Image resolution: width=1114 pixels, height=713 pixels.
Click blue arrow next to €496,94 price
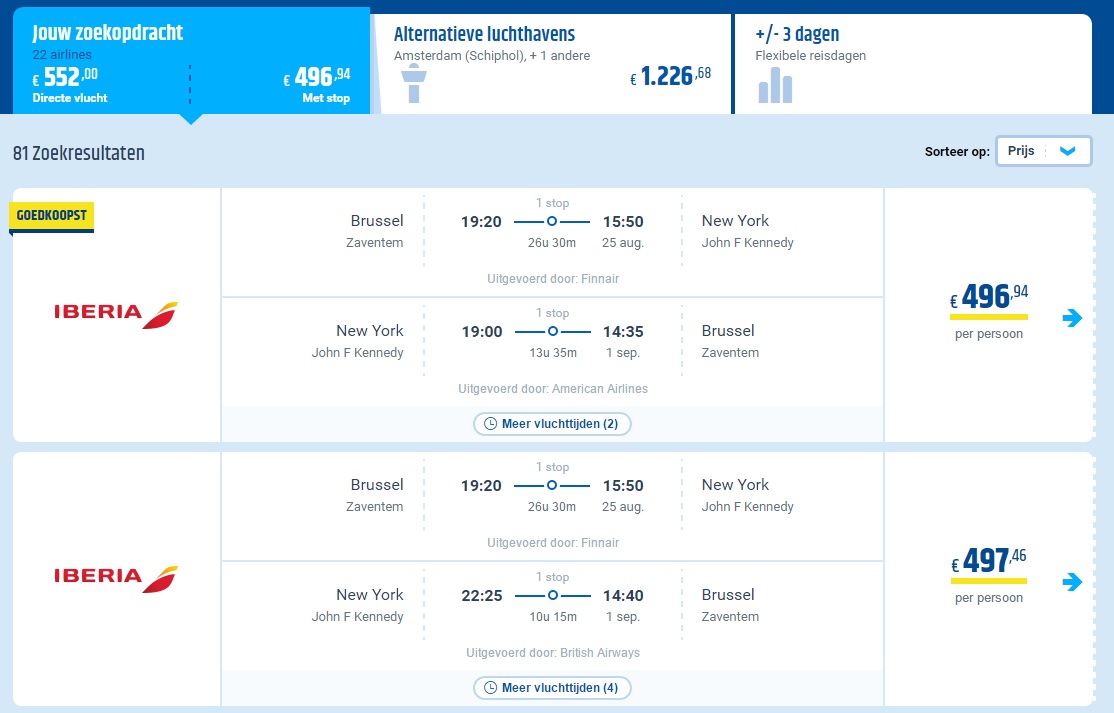pos(1072,317)
